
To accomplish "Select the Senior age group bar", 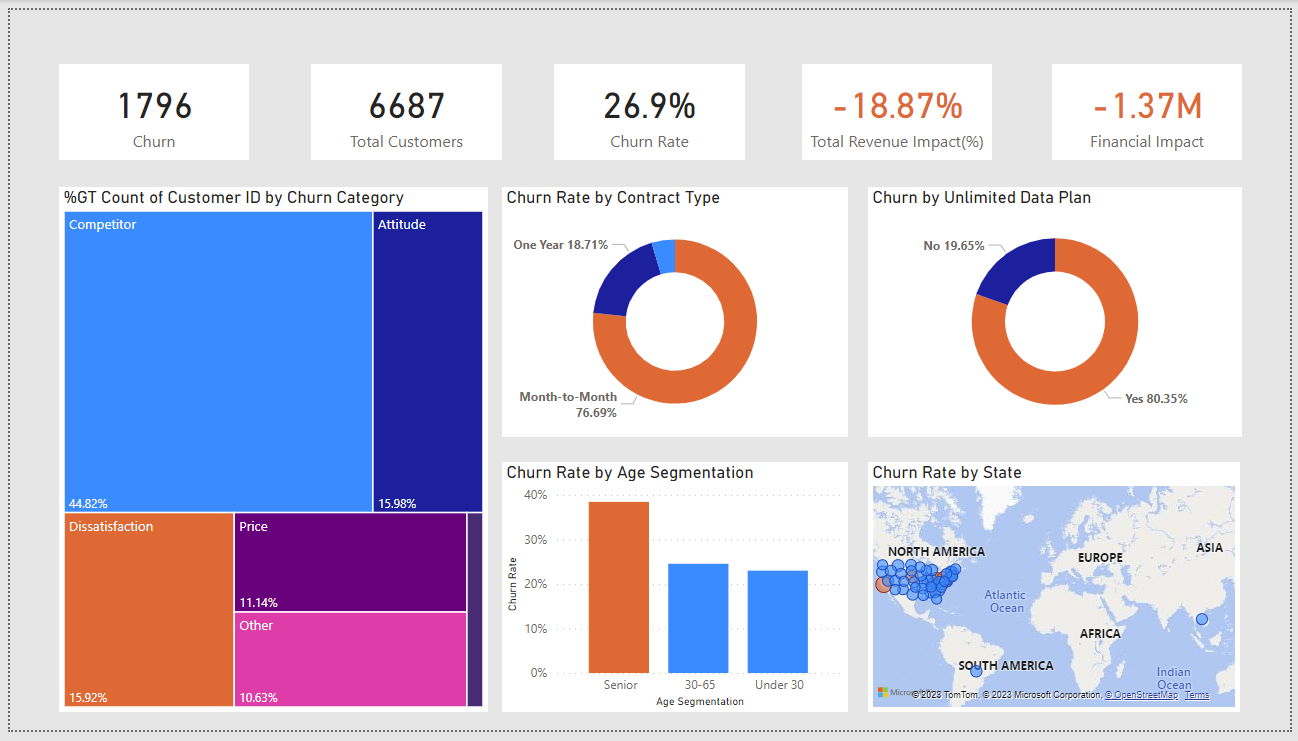I will 620,590.
